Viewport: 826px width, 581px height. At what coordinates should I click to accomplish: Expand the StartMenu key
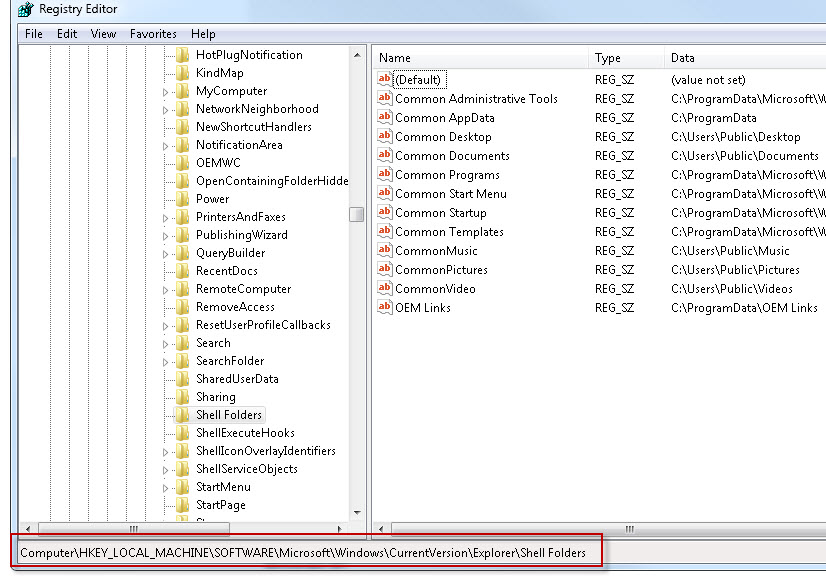click(165, 488)
